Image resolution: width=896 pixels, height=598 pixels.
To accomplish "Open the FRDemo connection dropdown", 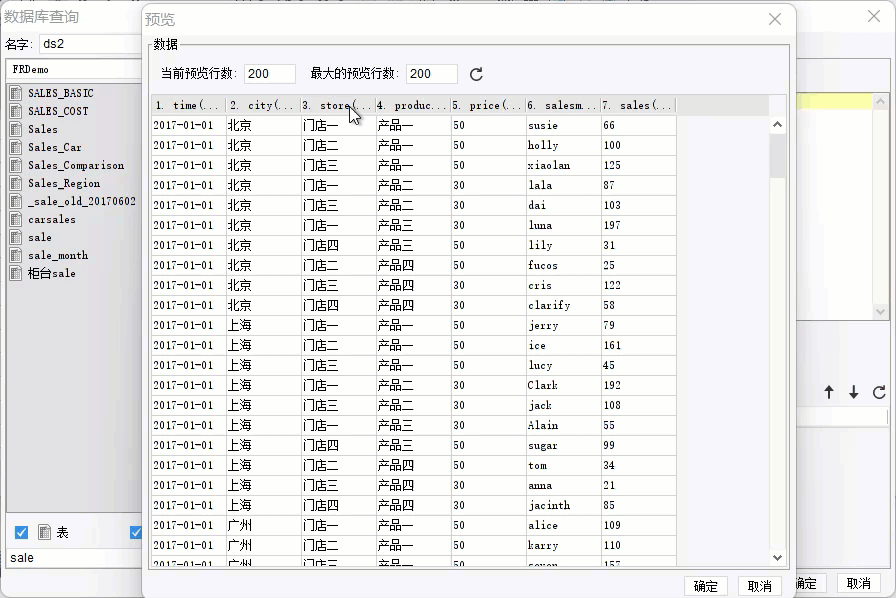I will (x=74, y=69).
